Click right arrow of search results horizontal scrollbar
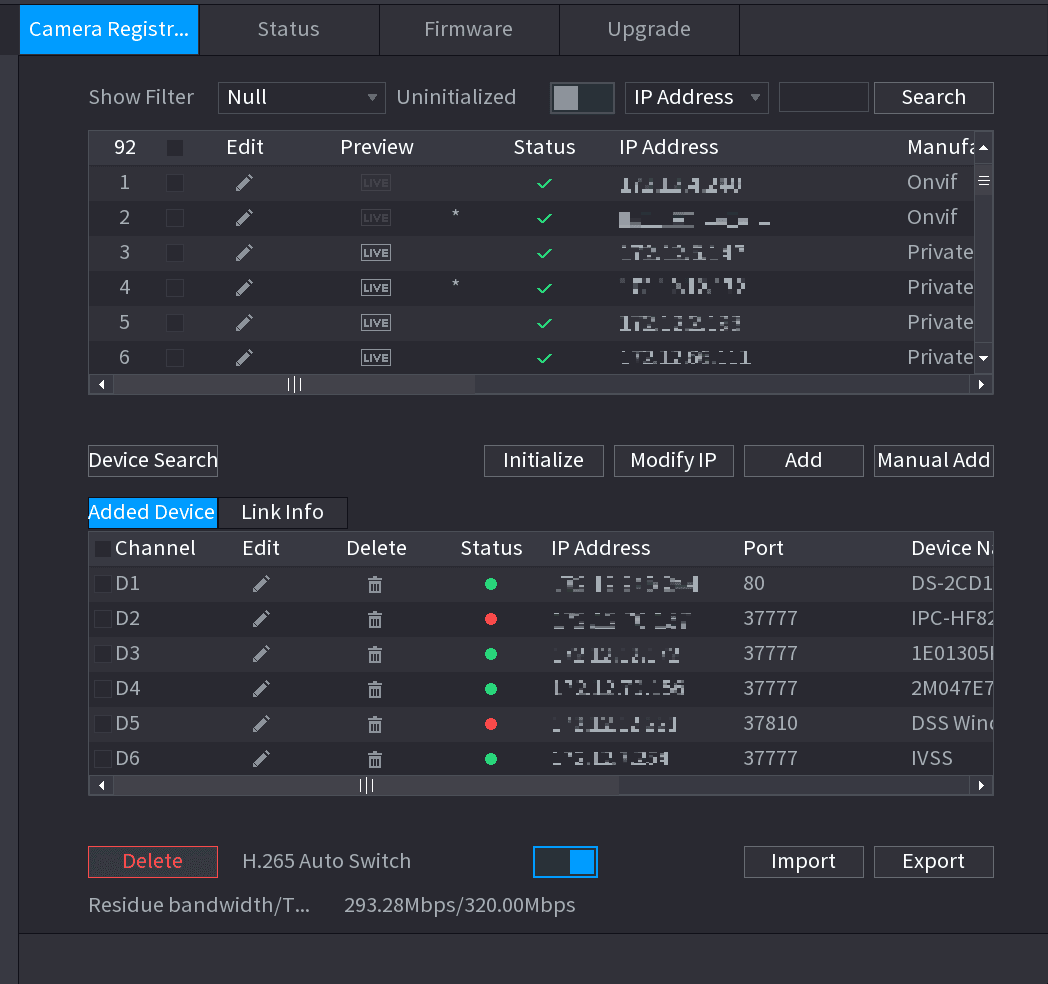1048x984 pixels. [x=981, y=384]
